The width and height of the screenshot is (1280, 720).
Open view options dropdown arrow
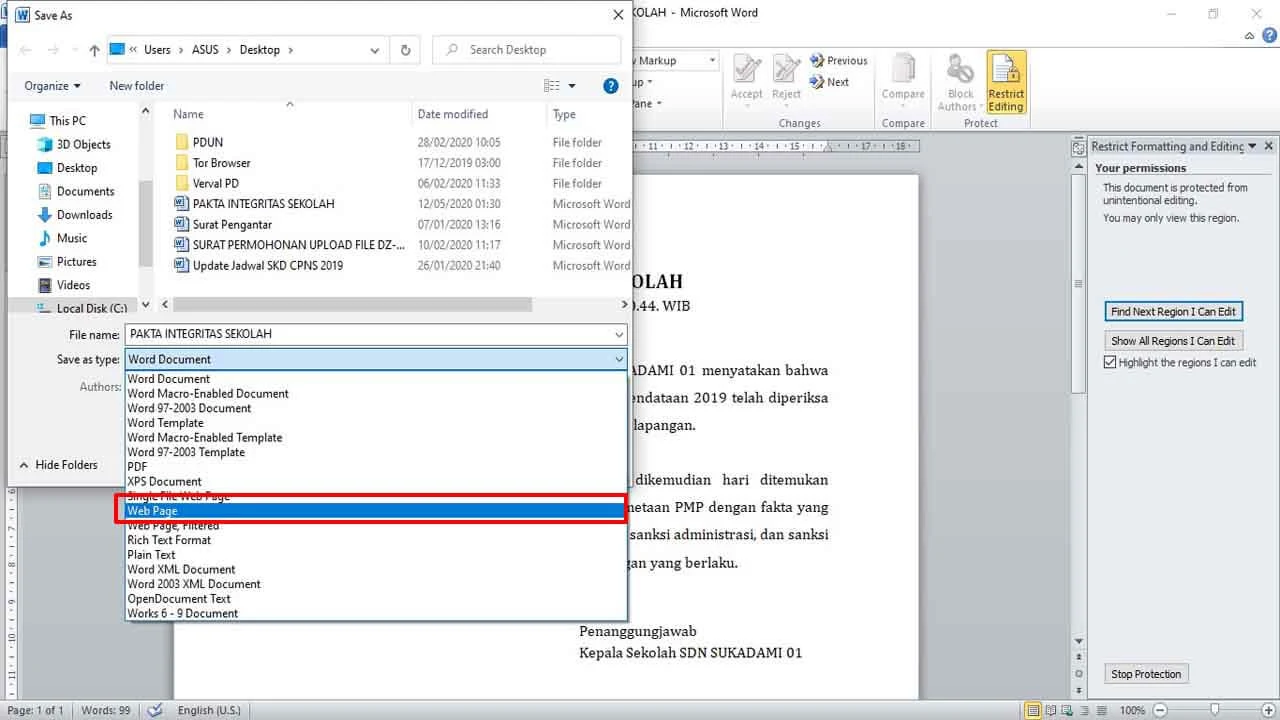click(x=572, y=86)
